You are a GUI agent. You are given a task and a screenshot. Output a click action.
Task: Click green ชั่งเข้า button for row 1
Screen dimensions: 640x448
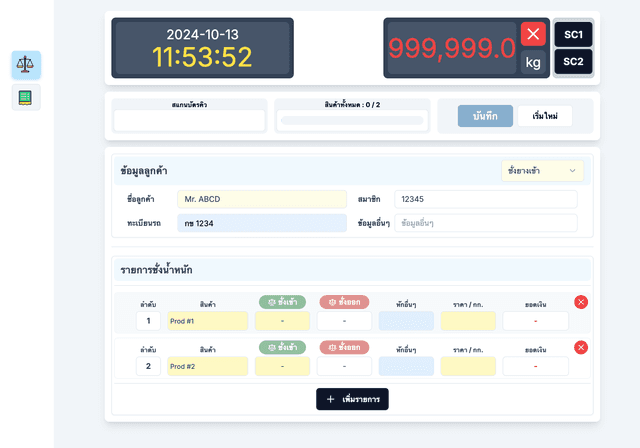282,302
